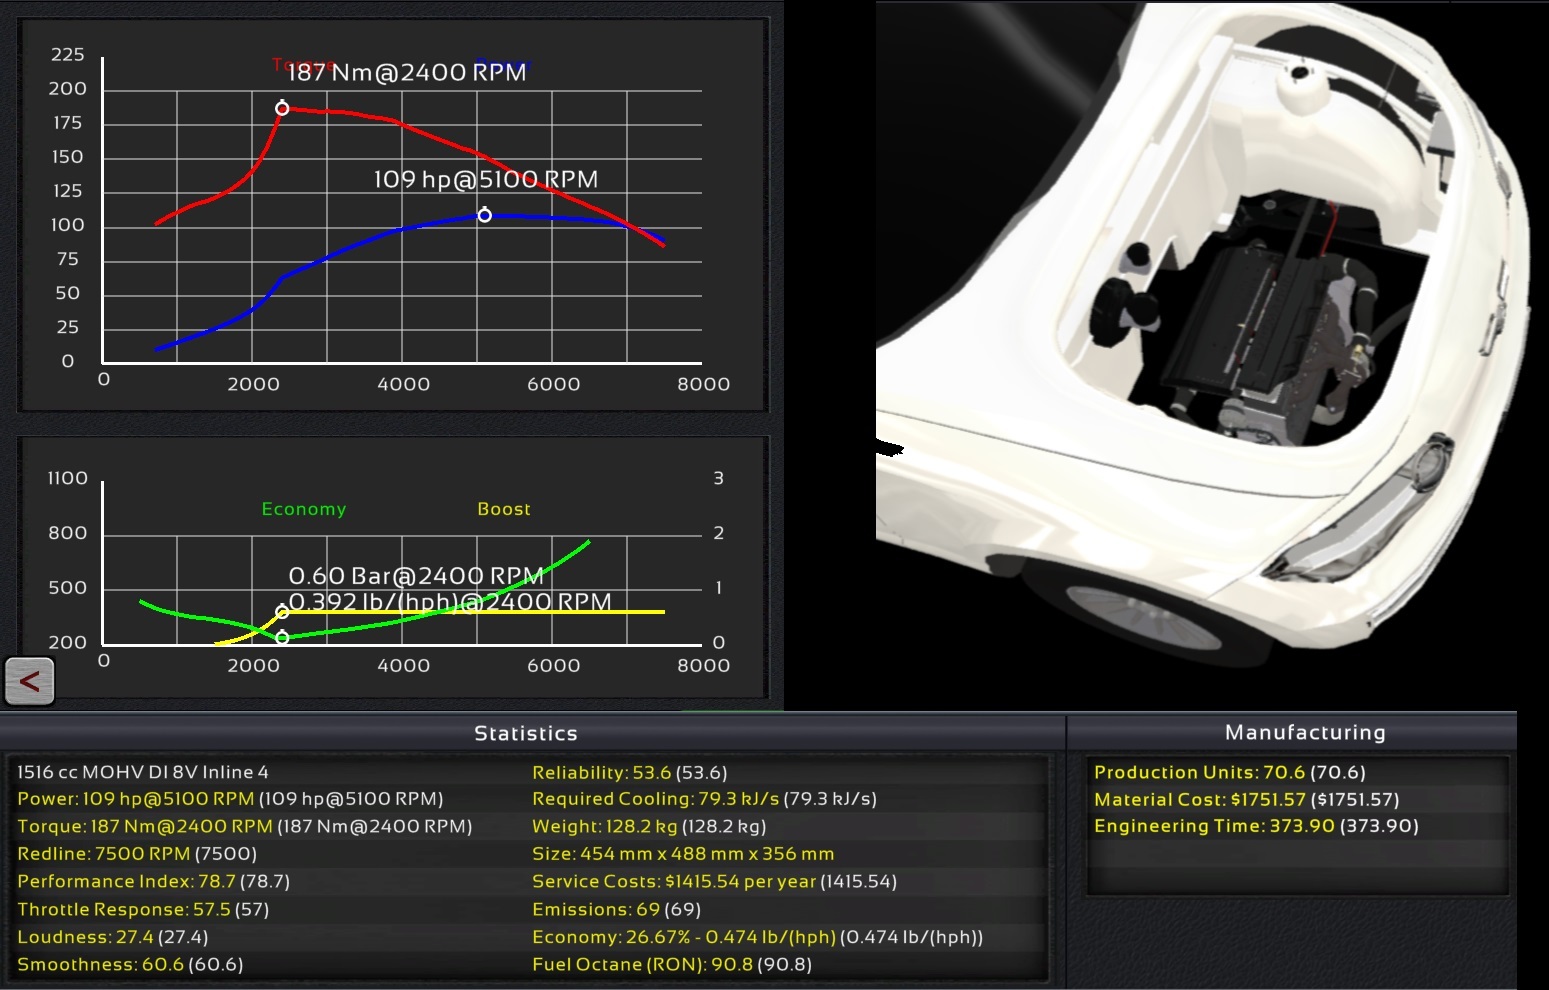Select the yellow Boost legend label

(x=503, y=509)
